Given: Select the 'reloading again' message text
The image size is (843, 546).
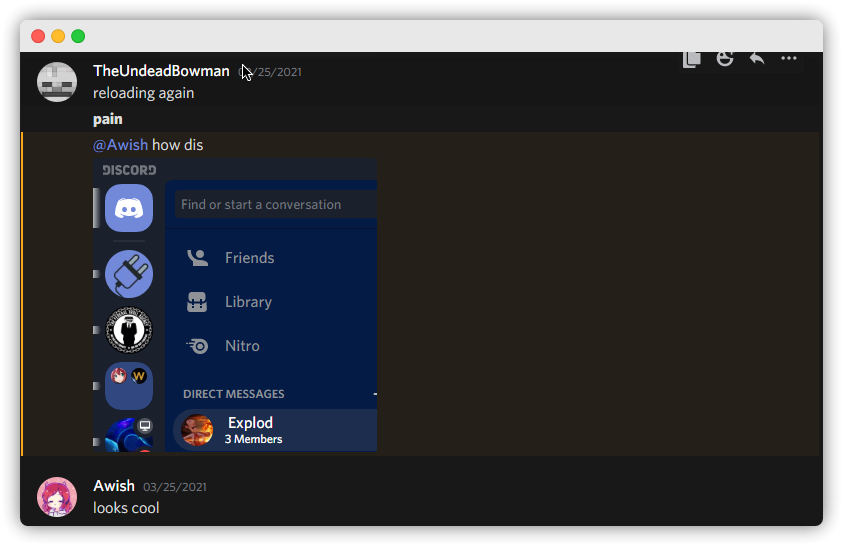Looking at the screenshot, I should pos(144,93).
